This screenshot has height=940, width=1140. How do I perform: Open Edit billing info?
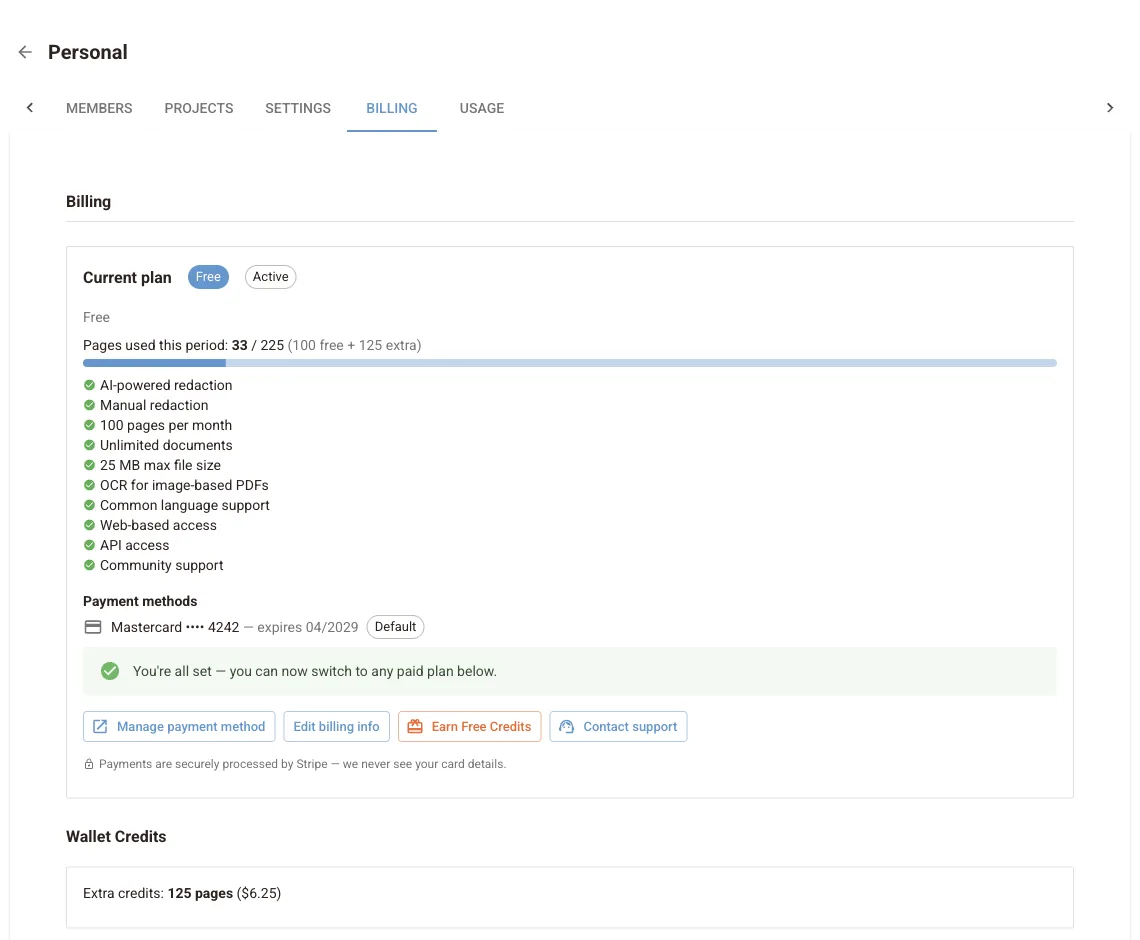click(337, 726)
